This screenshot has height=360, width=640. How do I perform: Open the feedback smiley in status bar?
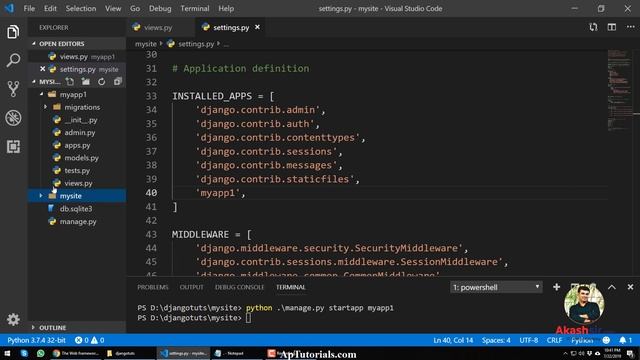point(606,340)
